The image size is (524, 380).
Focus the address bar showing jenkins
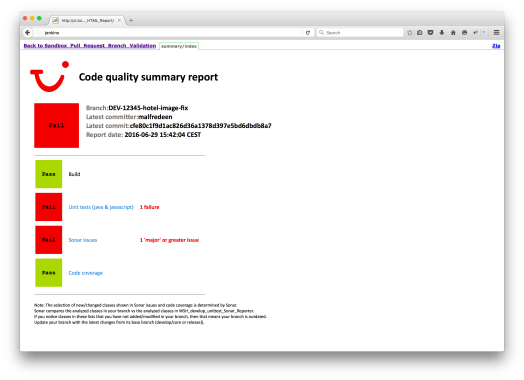(x=172, y=32)
